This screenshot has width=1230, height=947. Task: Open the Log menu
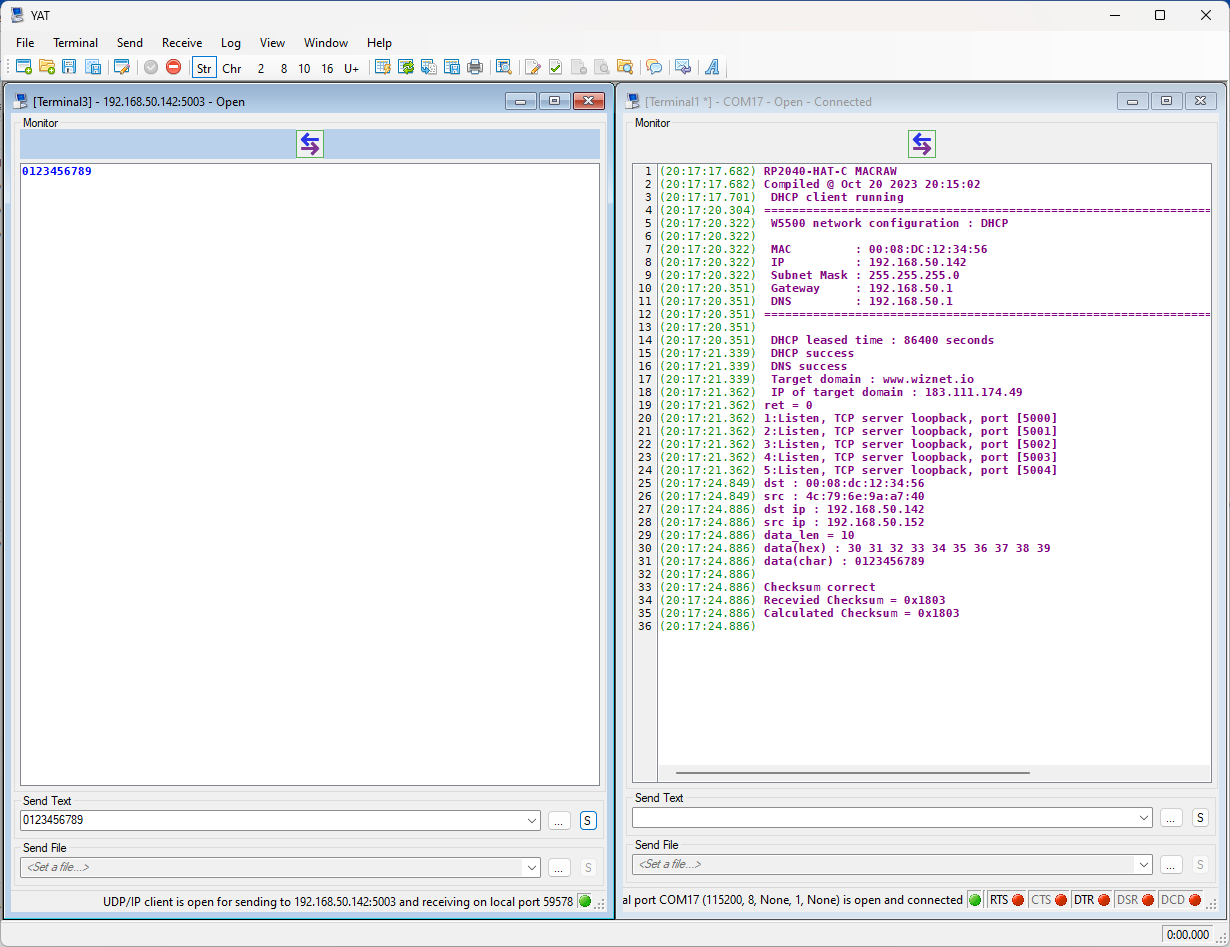pyautogui.click(x=231, y=43)
